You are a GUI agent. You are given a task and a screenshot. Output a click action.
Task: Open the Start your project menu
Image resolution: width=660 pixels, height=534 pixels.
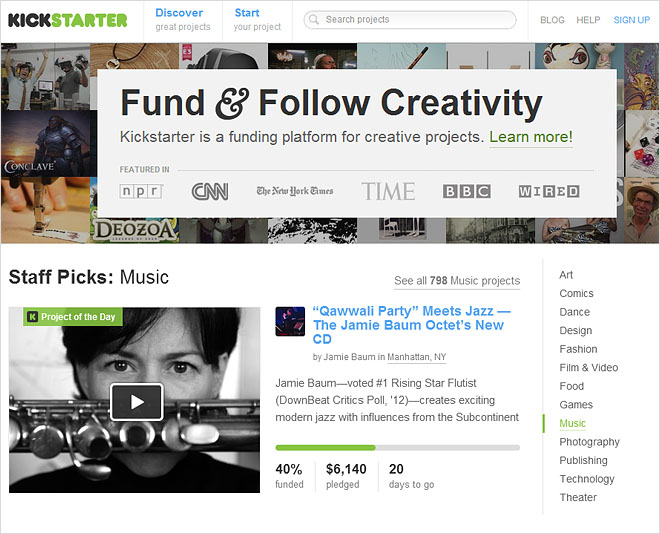click(257, 20)
